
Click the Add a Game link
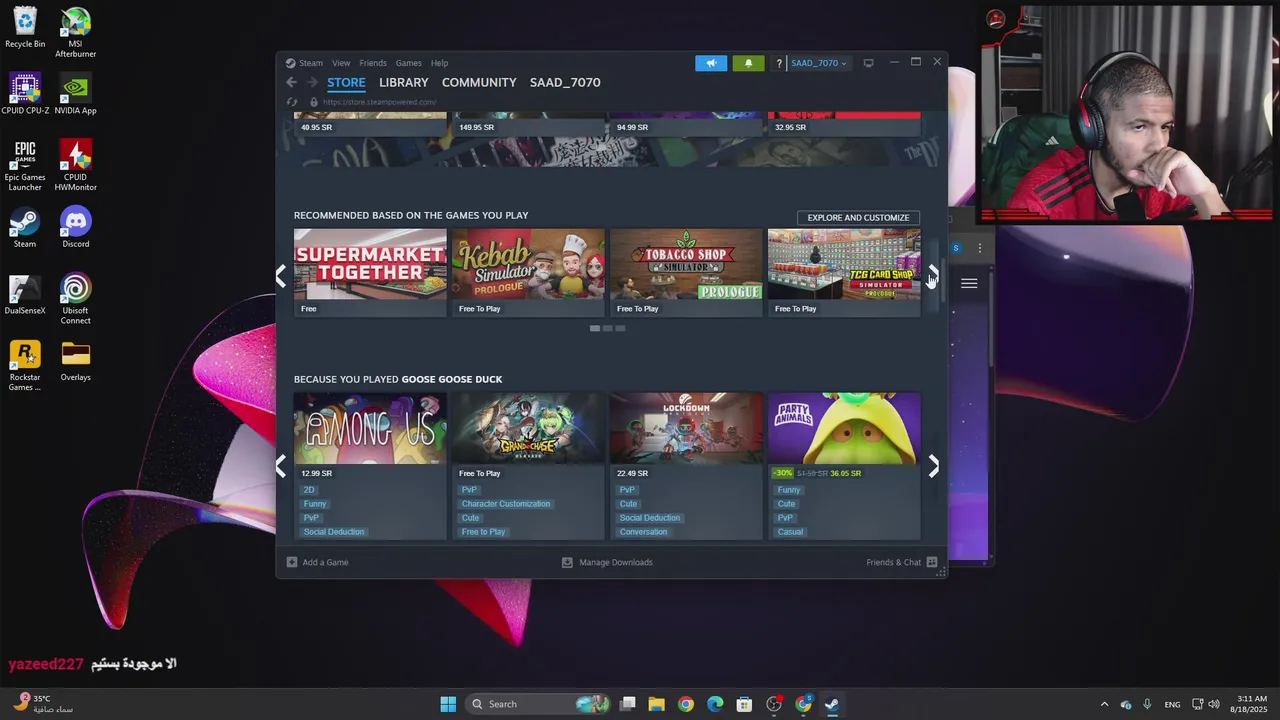[325, 562]
